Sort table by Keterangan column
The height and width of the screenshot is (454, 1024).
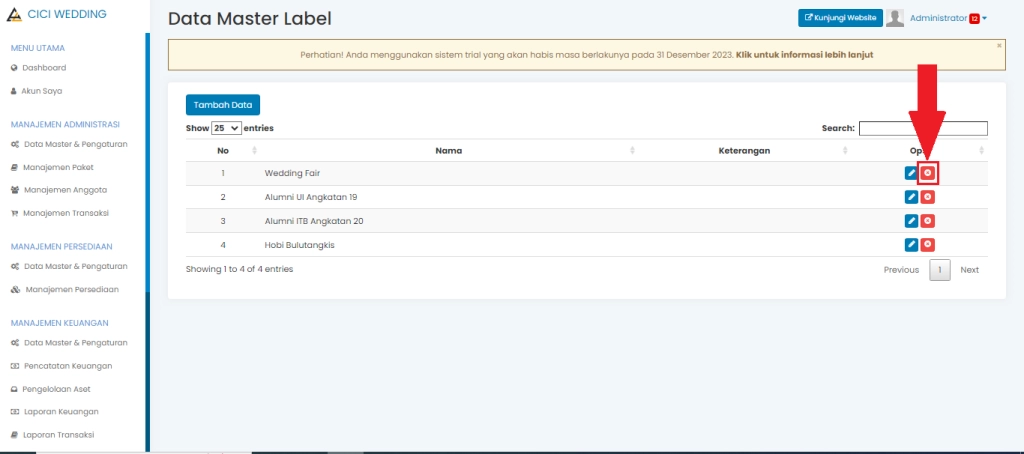tap(744, 151)
